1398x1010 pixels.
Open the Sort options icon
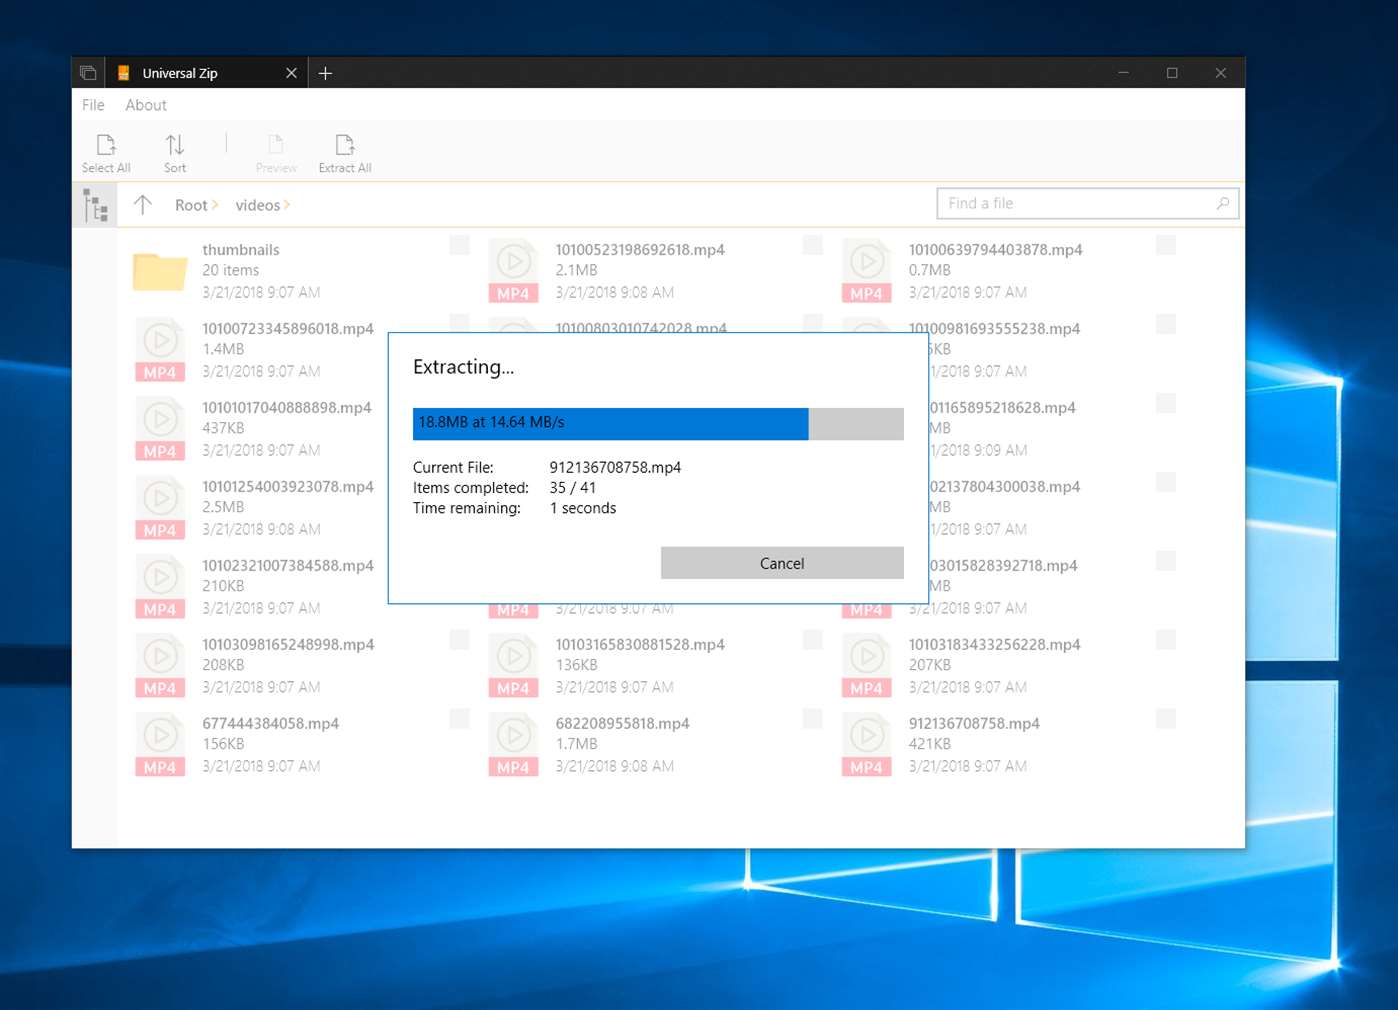175,145
